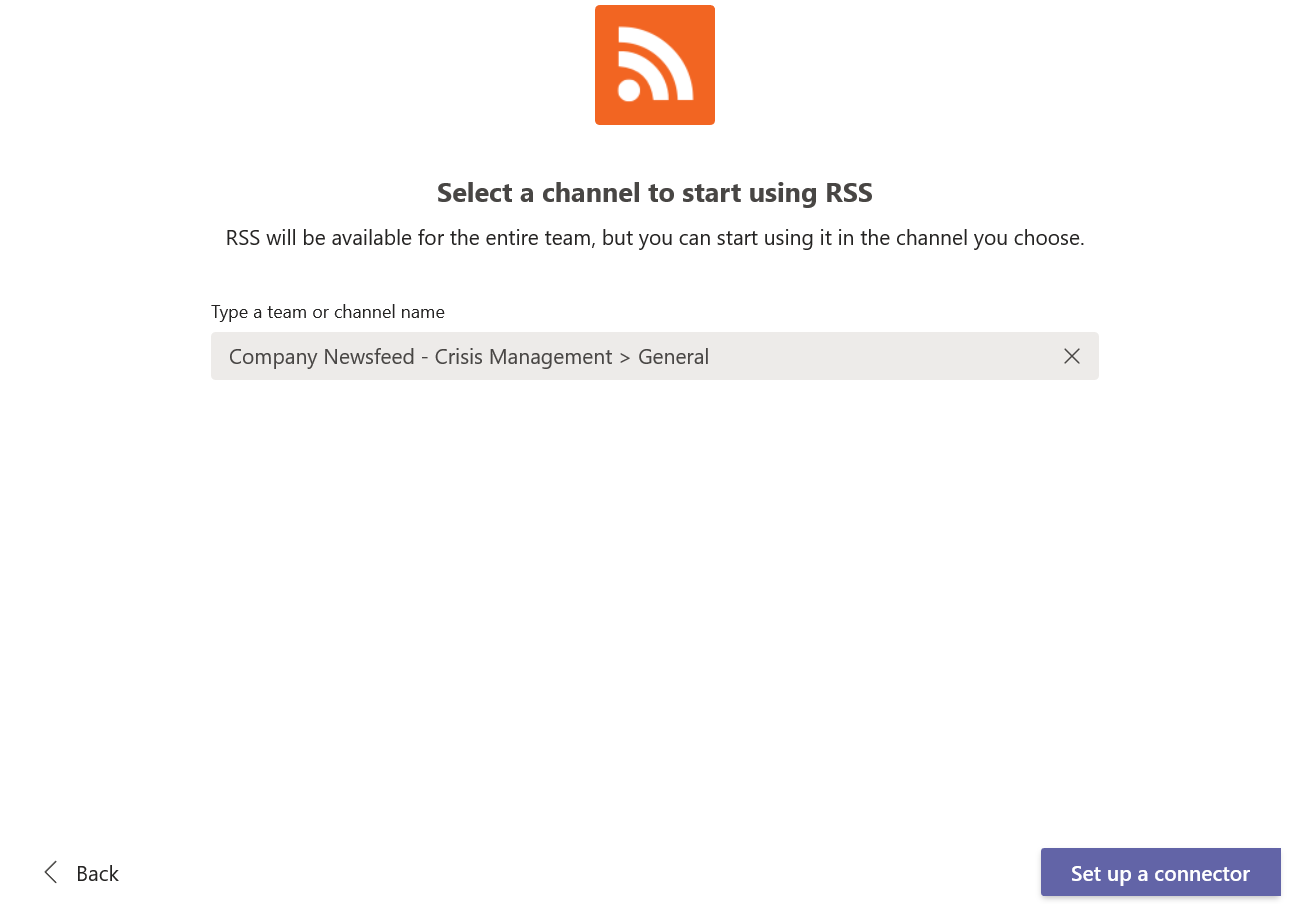Click the white dot in the RSS logo
The image size is (1315, 904).
tap(629, 90)
